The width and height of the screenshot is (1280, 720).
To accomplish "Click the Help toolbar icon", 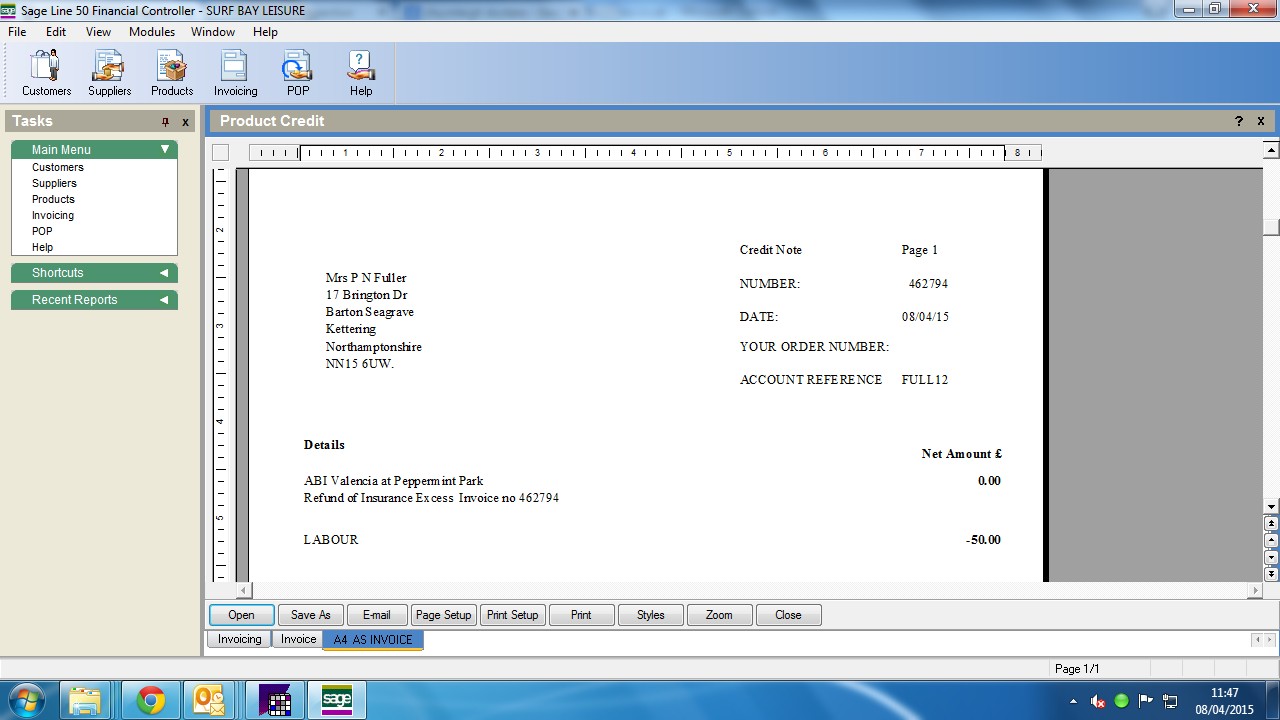I will (x=361, y=72).
